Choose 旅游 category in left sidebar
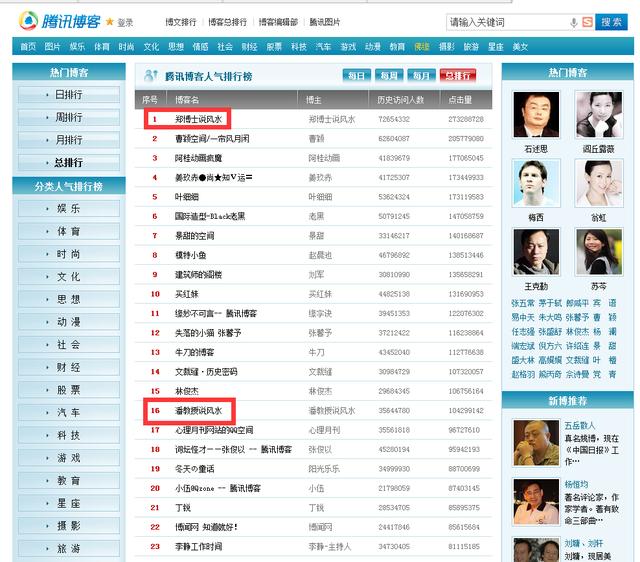This screenshot has height=562, width=640. click(69, 549)
